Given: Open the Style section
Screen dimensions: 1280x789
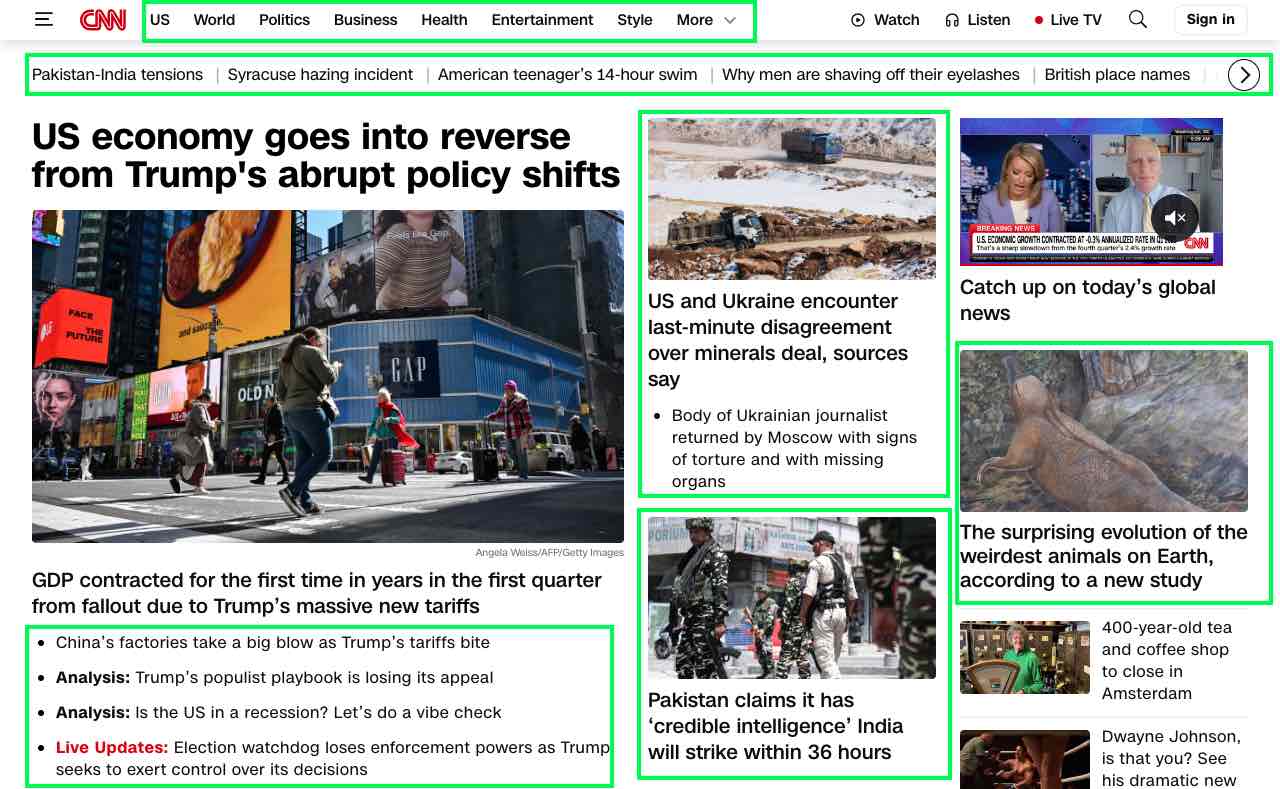Looking at the screenshot, I should 635,20.
